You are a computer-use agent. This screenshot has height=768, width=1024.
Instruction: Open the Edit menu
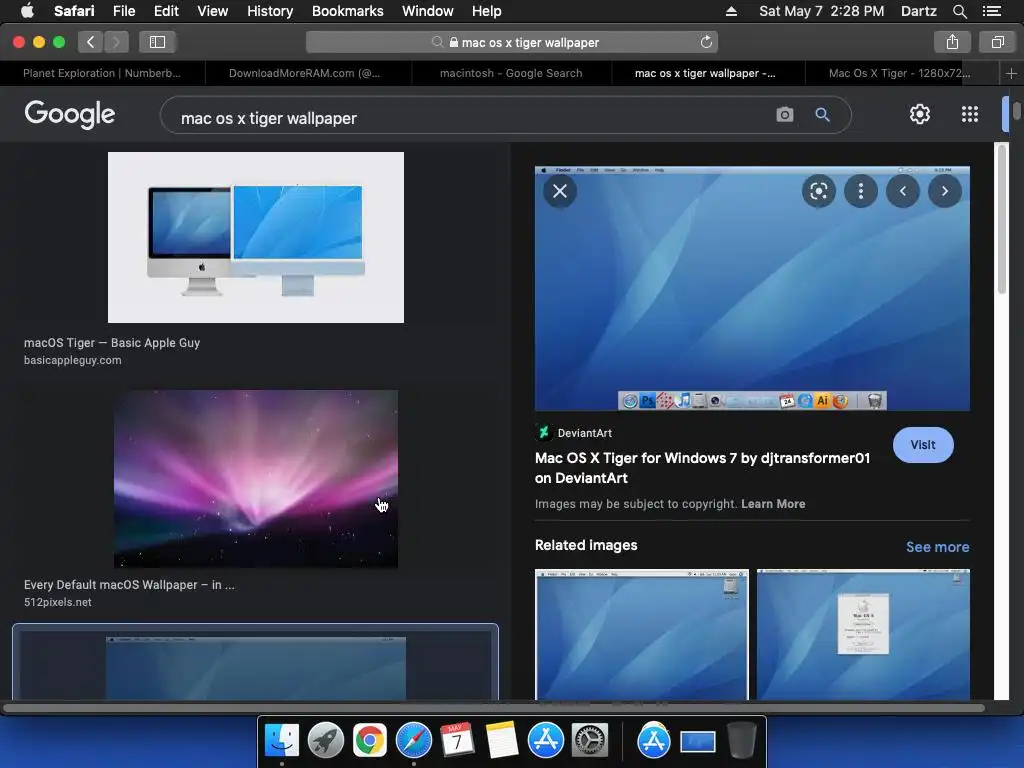pos(166,11)
